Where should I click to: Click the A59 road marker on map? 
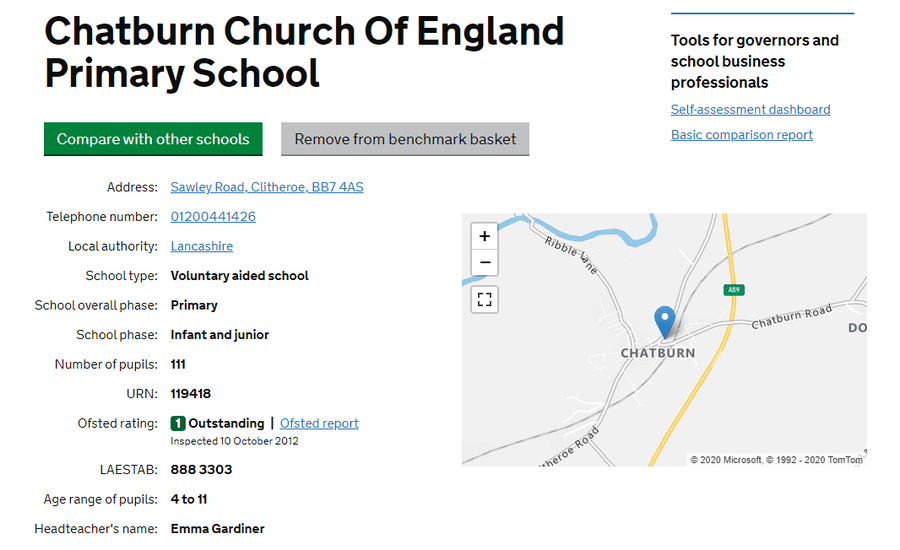pyautogui.click(x=734, y=289)
